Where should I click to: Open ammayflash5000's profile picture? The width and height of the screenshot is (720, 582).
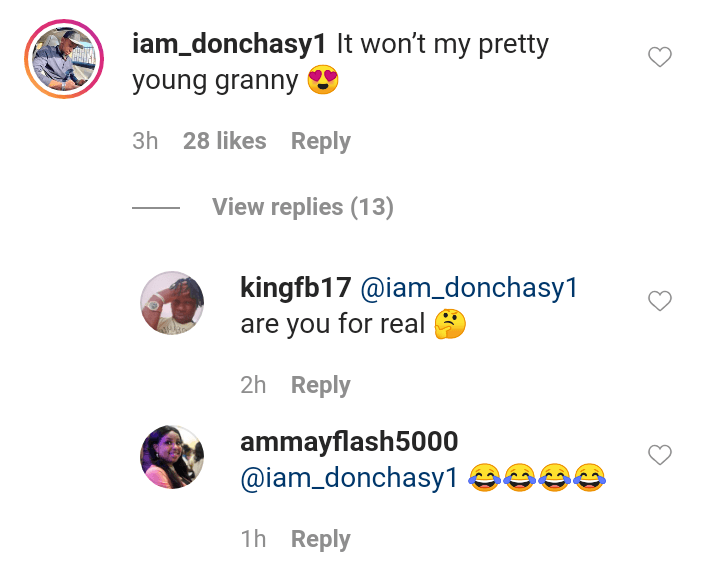[x=172, y=456]
